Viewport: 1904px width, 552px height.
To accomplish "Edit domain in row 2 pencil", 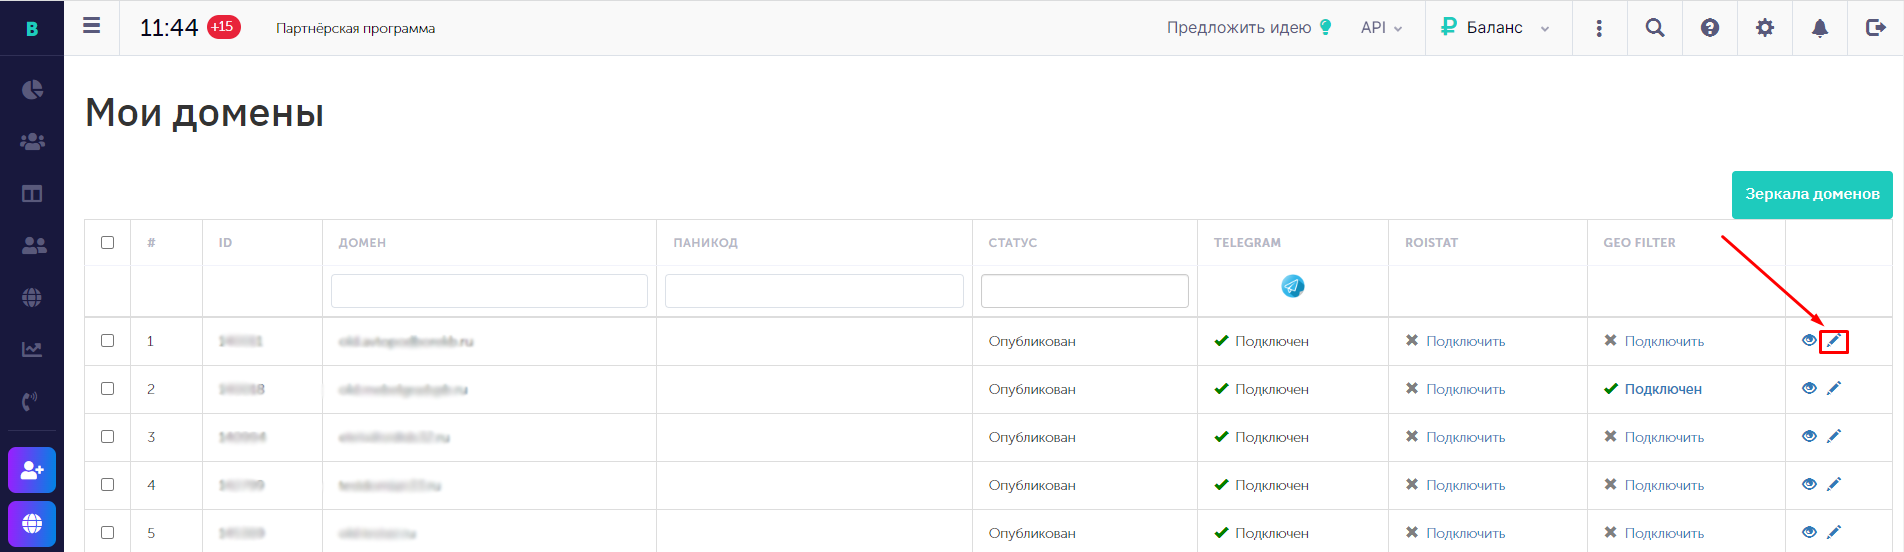I will pyautogui.click(x=1833, y=389).
